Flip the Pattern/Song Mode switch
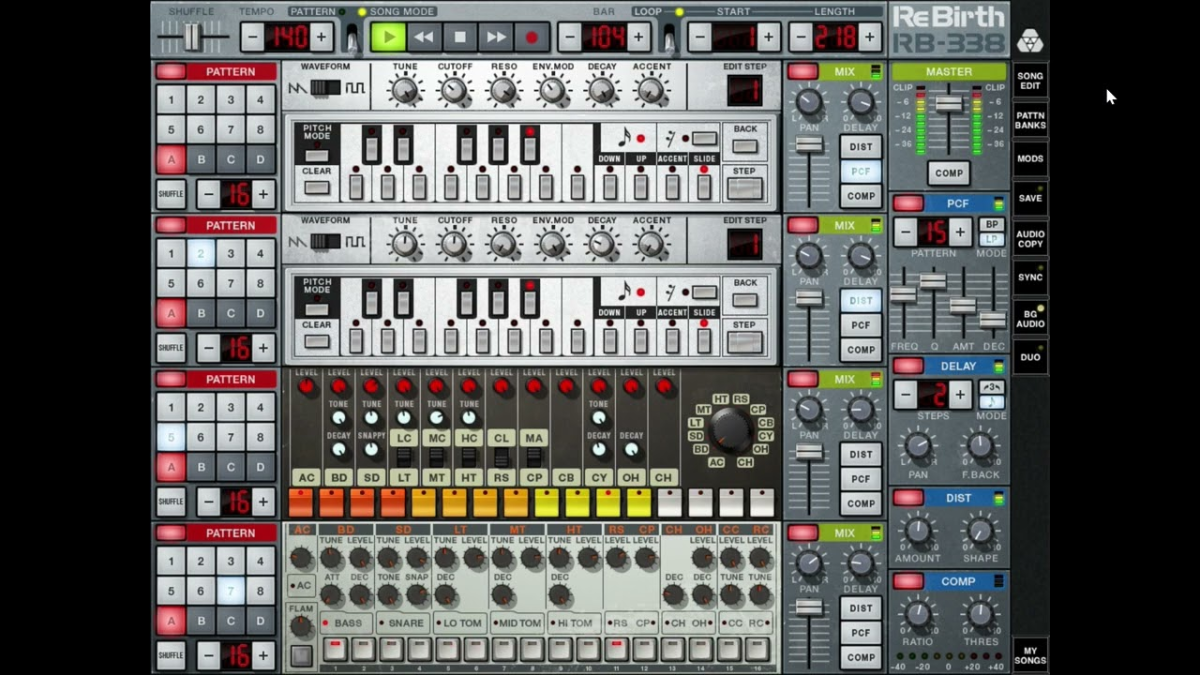The image size is (1200, 675). [352, 39]
